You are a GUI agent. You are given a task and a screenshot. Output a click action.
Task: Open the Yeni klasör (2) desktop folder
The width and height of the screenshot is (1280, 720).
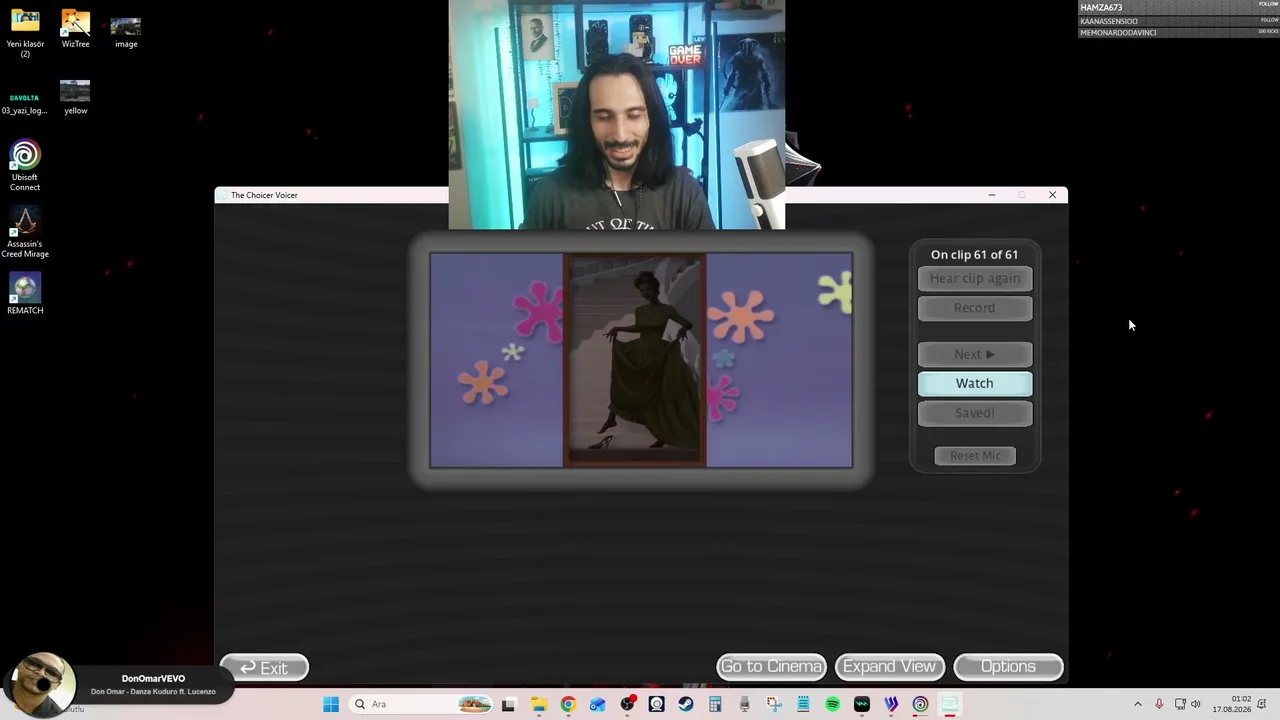point(25,33)
